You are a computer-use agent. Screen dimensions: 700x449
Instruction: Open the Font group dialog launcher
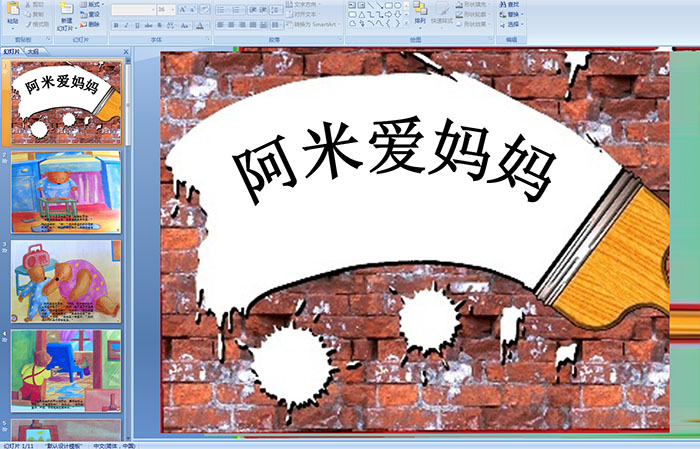pos(208,40)
